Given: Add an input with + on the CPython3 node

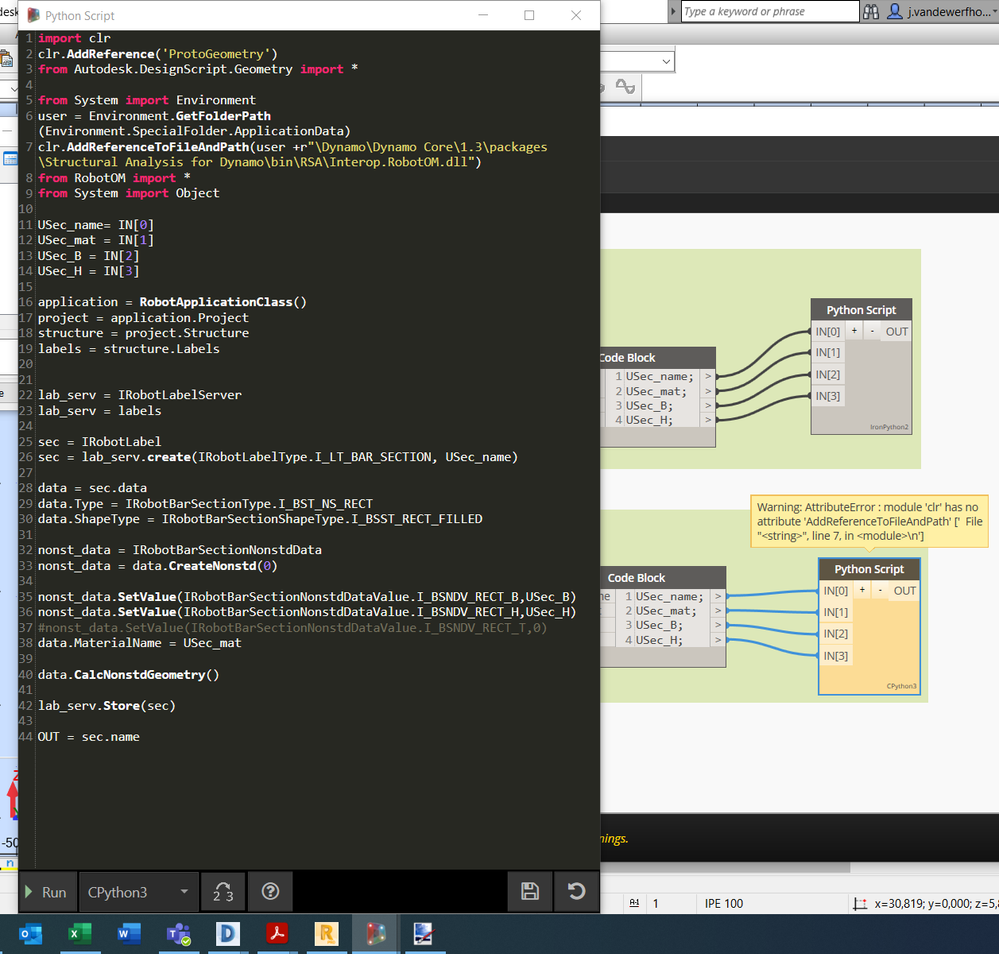Looking at the screenshot, I should pos(862,590).
